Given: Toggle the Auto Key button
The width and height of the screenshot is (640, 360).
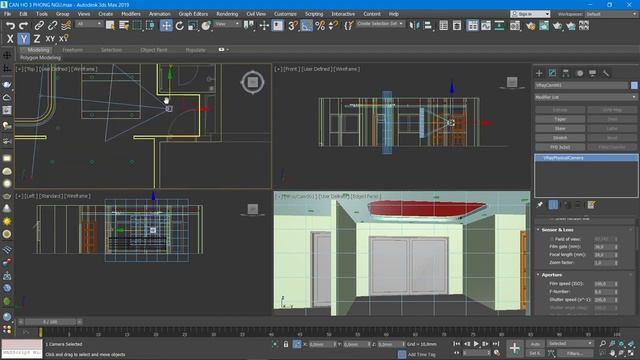Looking at the screenshot, I should (x=535, y=344).
